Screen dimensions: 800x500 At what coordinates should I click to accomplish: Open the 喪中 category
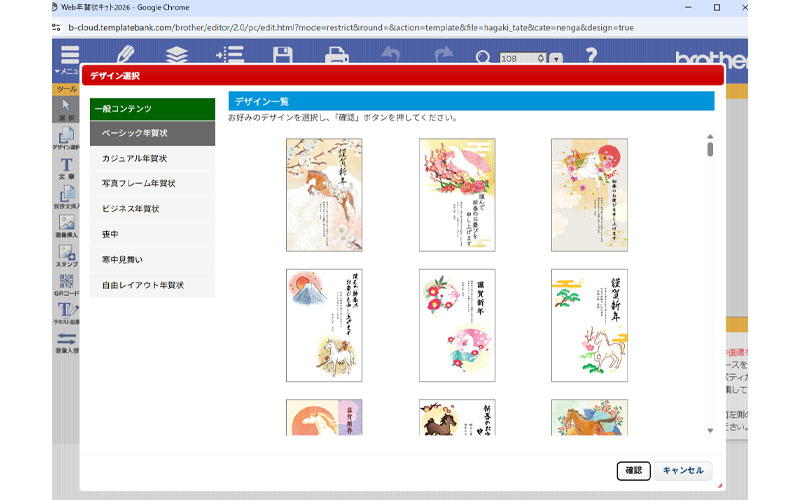[x=152, y=234]
